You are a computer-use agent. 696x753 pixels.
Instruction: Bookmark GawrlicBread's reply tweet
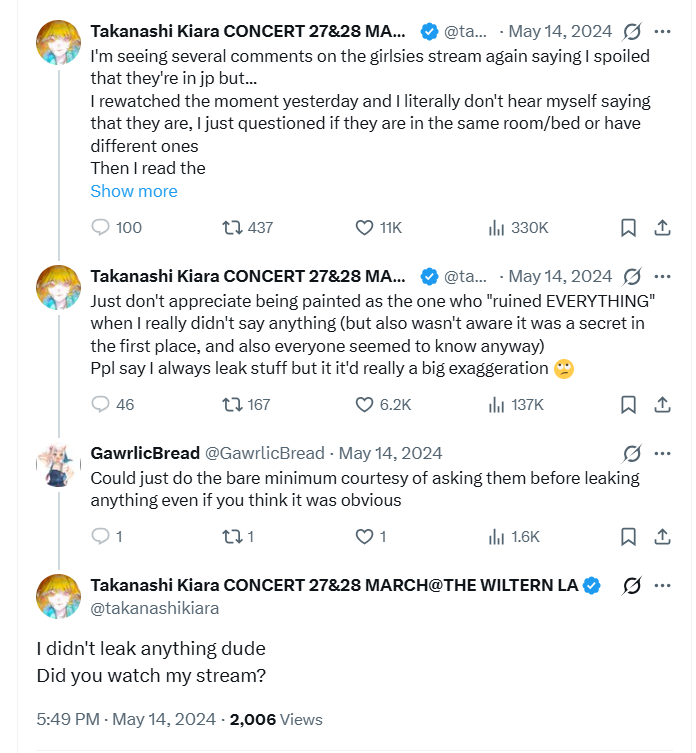628,537
